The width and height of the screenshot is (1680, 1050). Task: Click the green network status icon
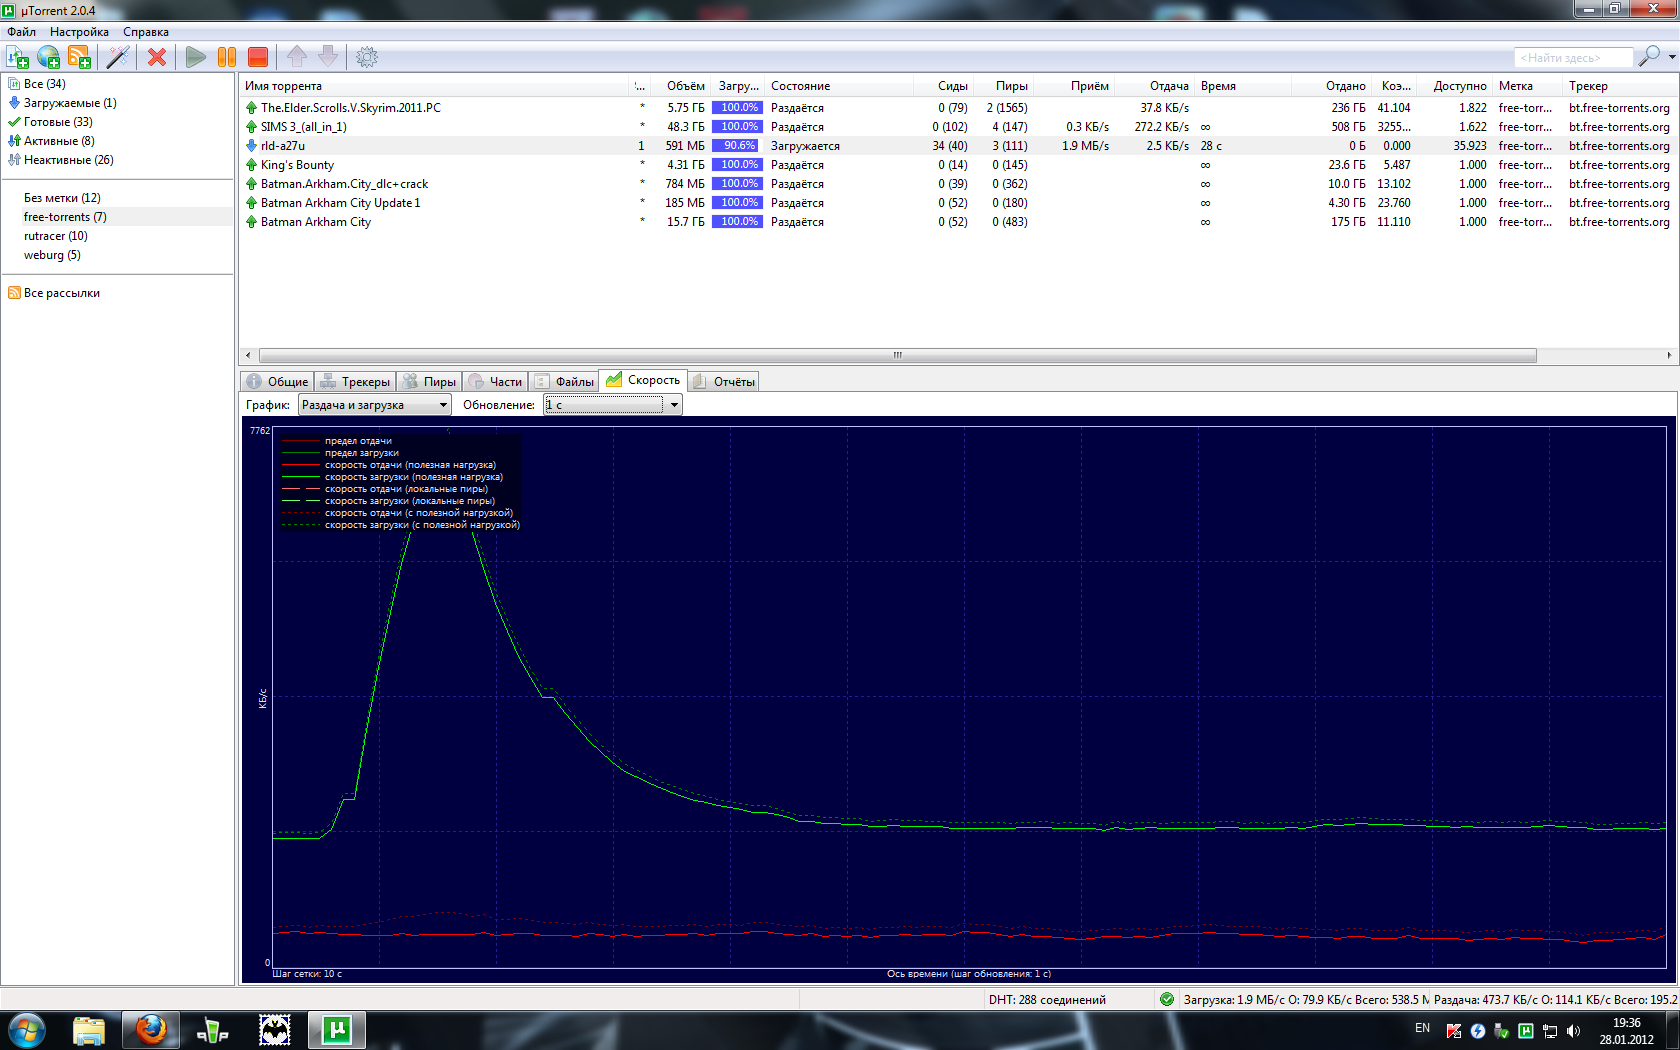pos(1166,999)
